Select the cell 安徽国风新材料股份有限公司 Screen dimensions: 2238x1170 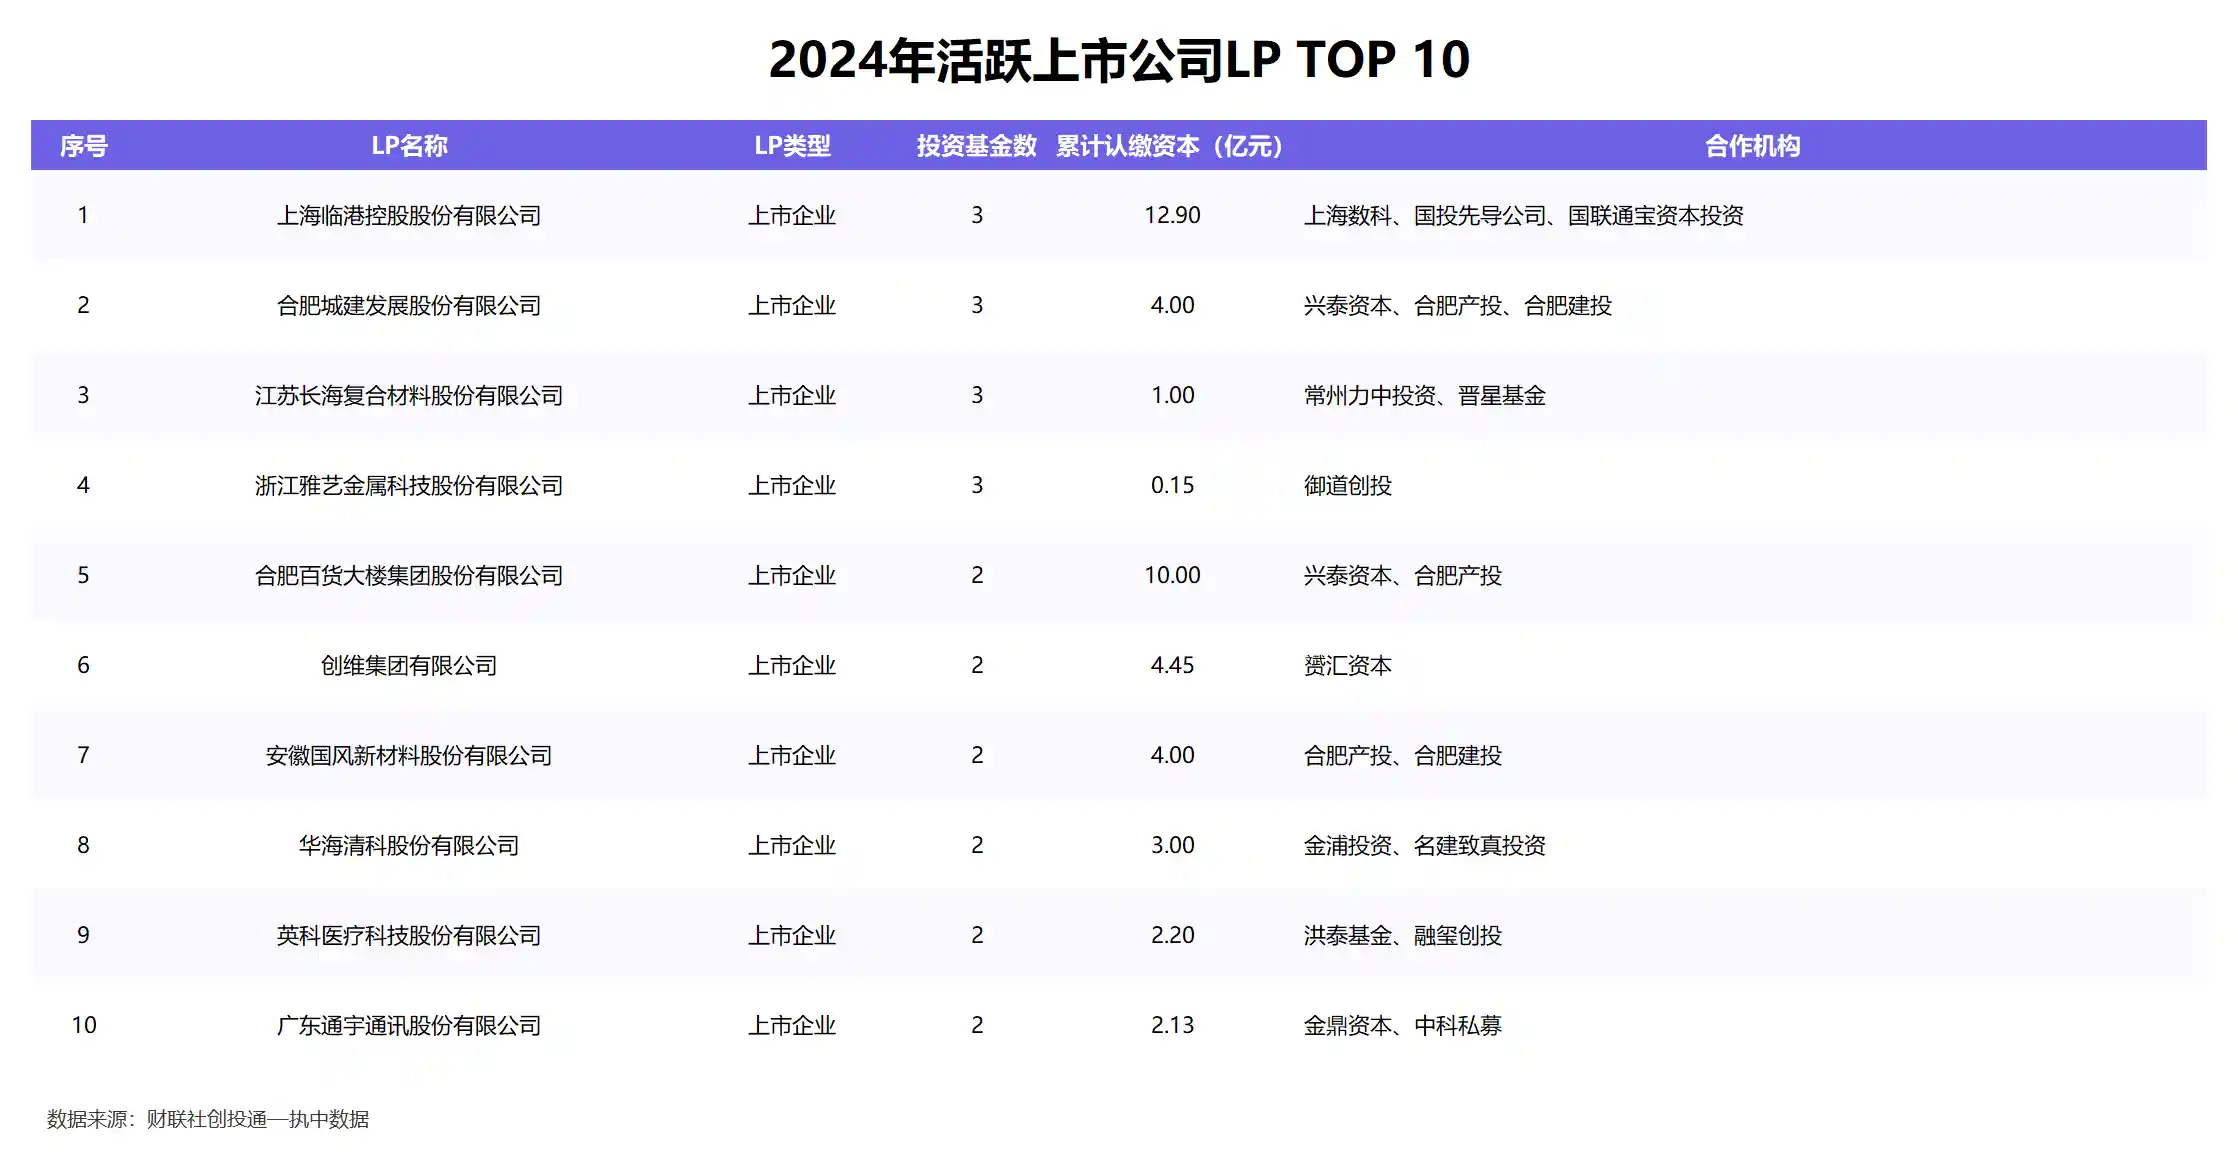pyautogui.click(x=409, y=755)
